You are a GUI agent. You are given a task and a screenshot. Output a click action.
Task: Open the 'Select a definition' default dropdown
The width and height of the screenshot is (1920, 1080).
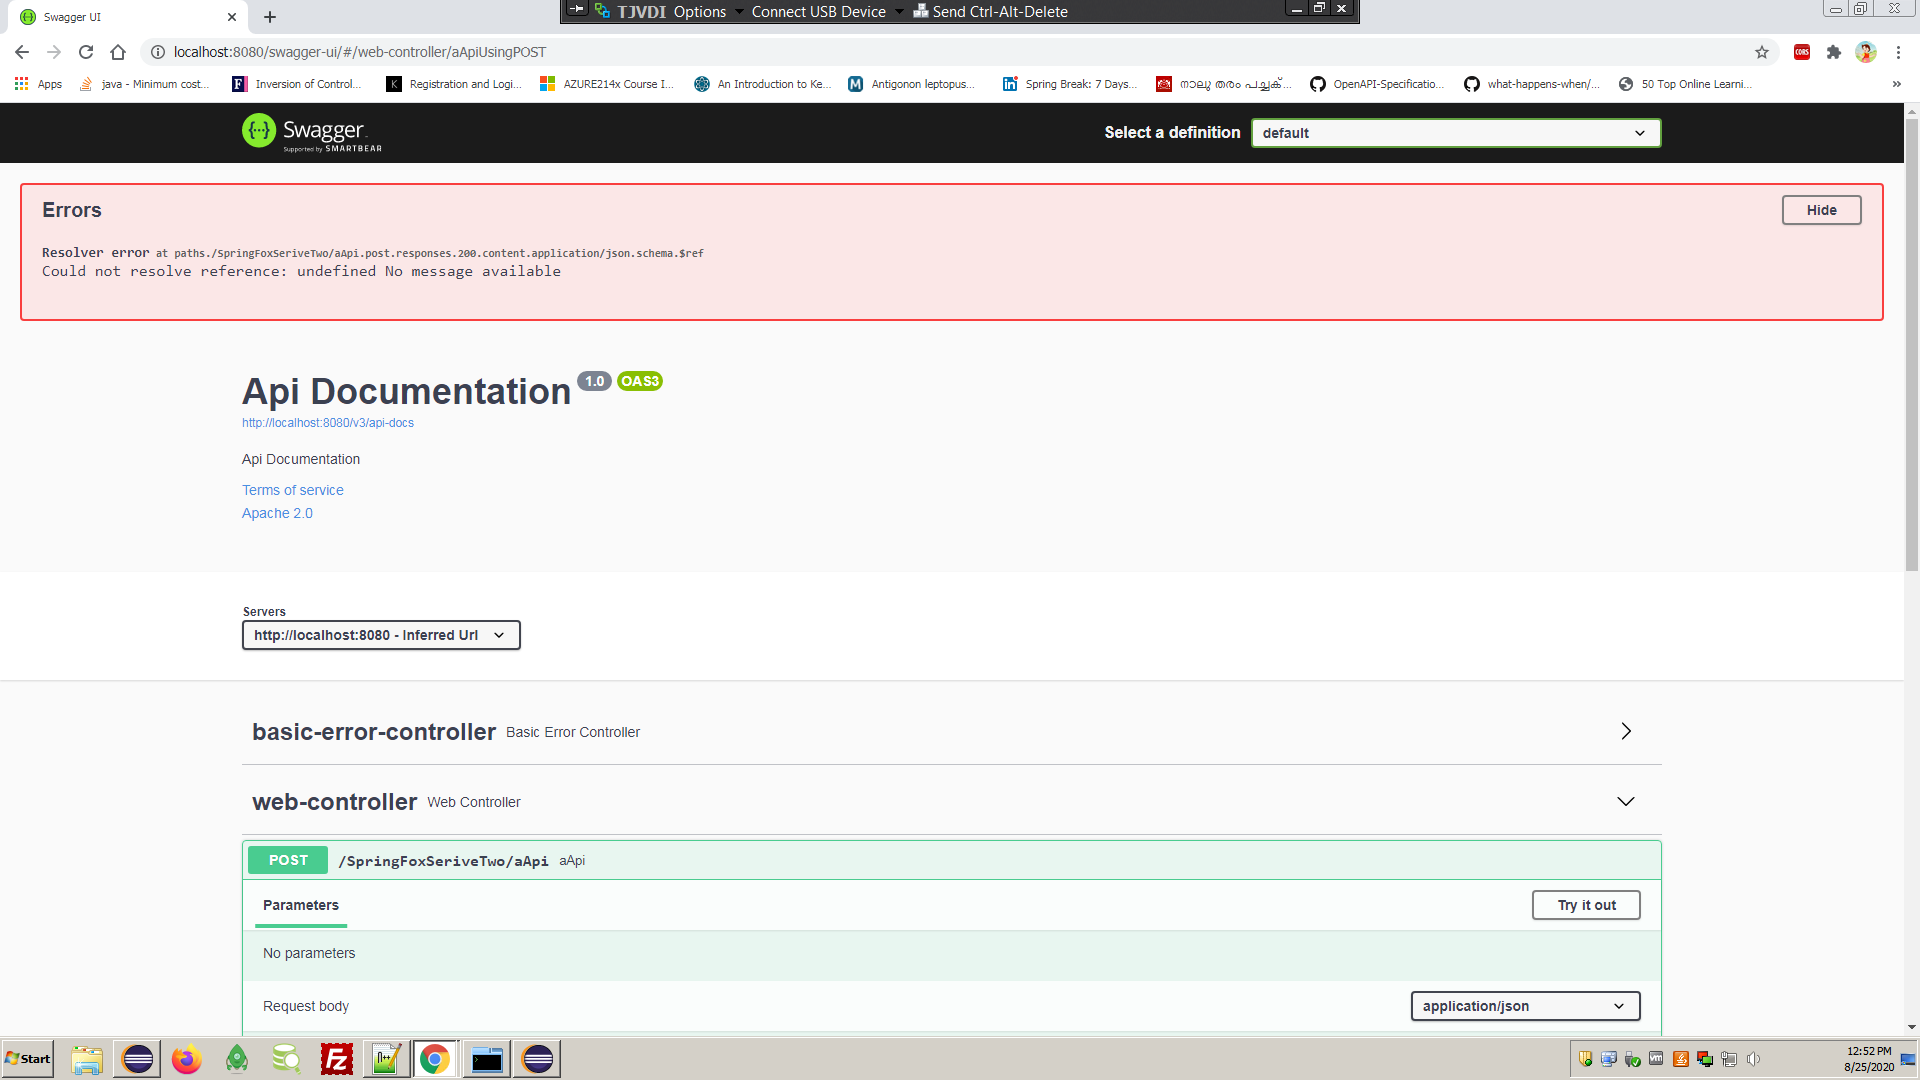(1456, 133)
